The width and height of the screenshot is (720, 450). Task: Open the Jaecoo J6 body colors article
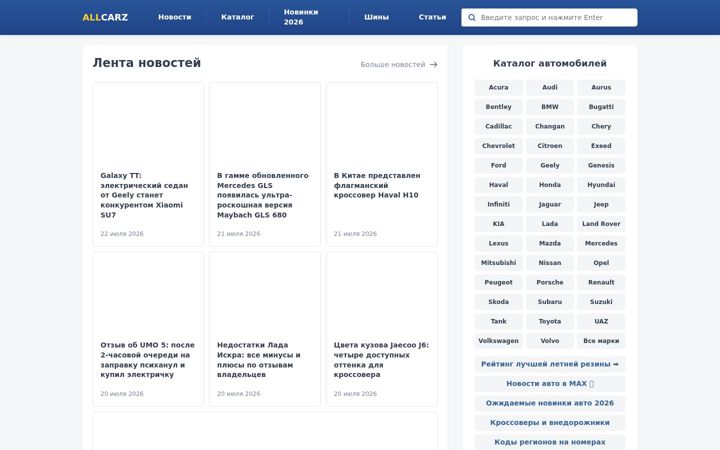pos(381,360)
